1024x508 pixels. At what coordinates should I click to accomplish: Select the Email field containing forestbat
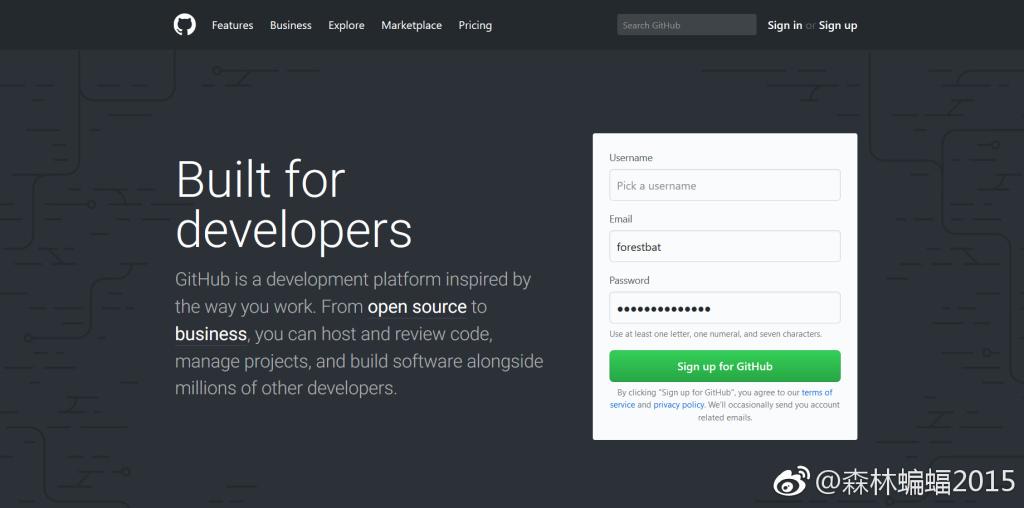(x=725, y=247)
